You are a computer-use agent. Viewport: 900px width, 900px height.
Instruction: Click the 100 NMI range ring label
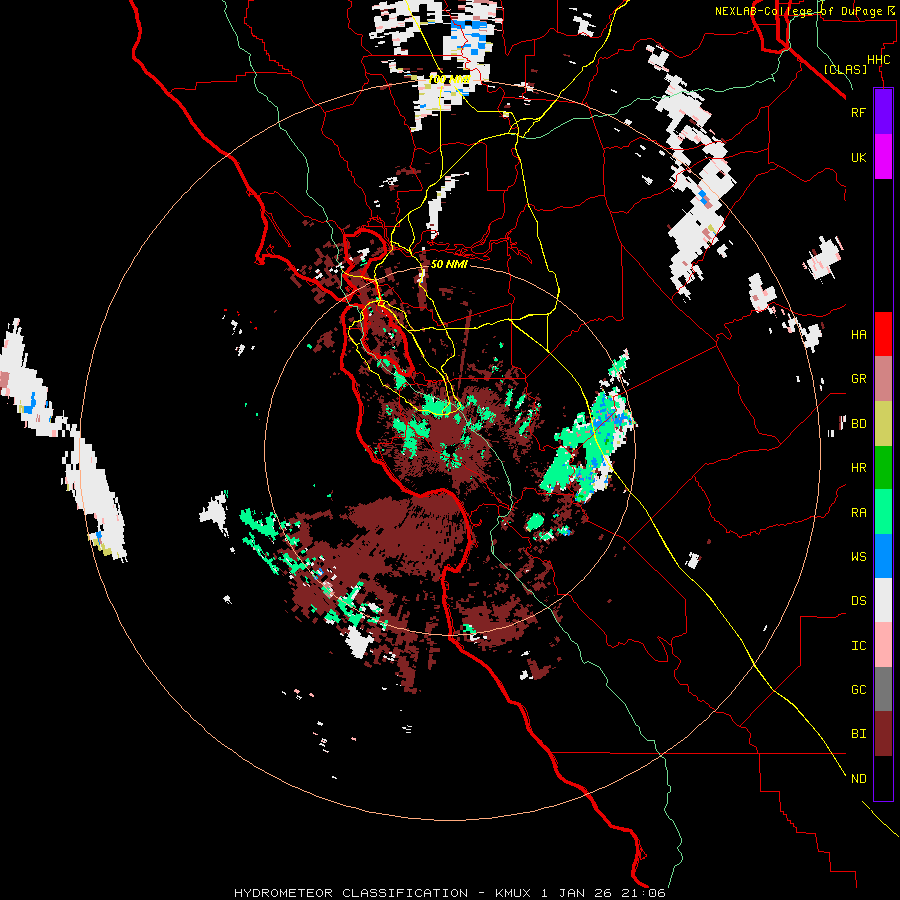[450, 79]
